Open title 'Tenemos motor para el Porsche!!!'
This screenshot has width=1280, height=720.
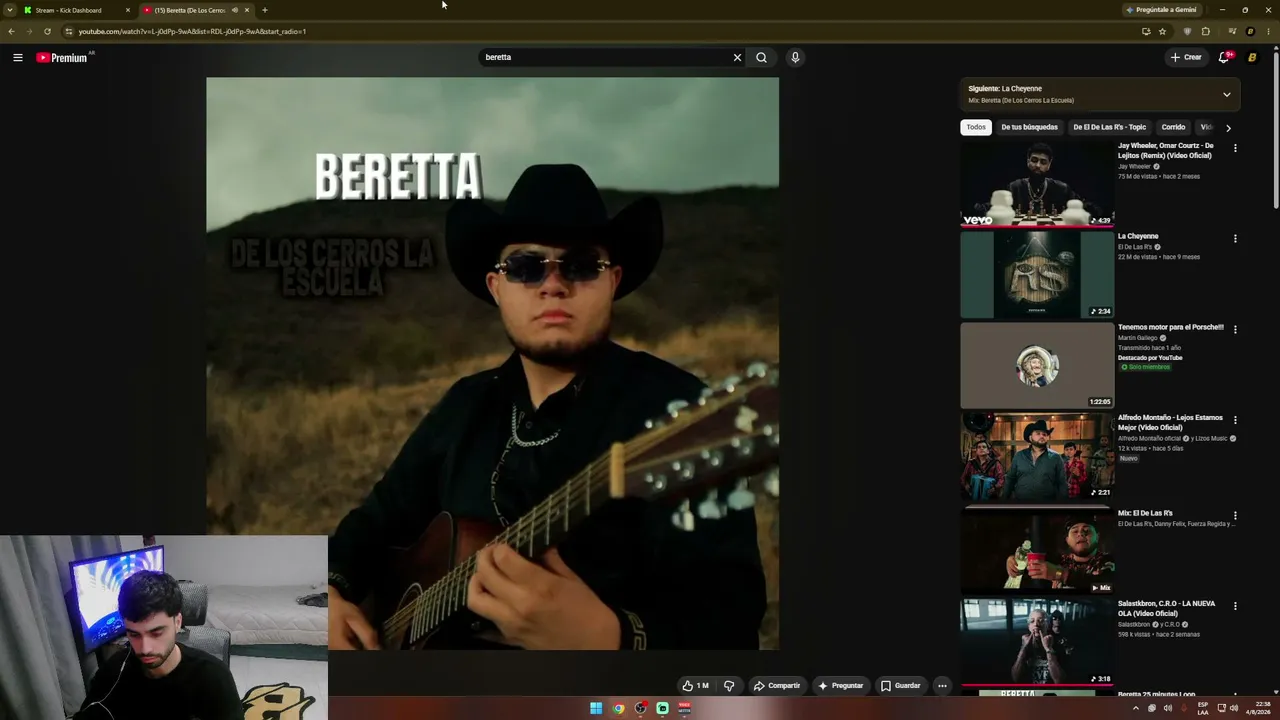tap(1170, 327)
